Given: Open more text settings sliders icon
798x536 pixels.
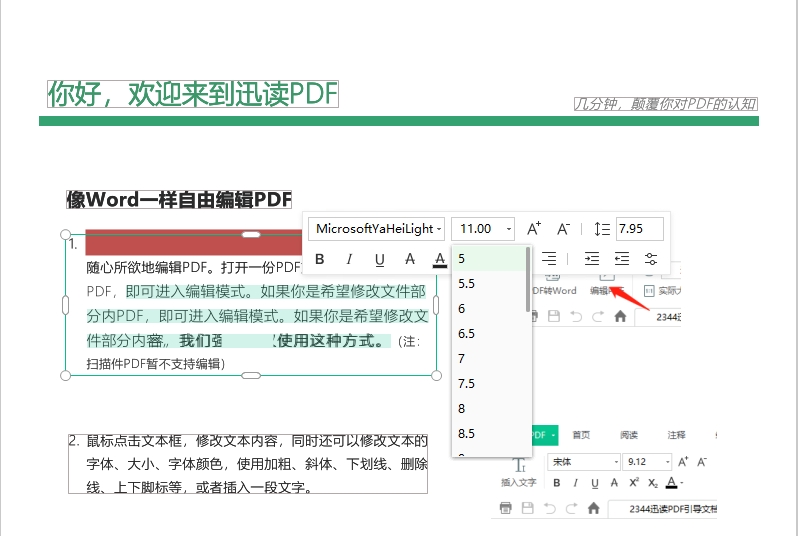Looking at the screenshot, I should (651, 259).
